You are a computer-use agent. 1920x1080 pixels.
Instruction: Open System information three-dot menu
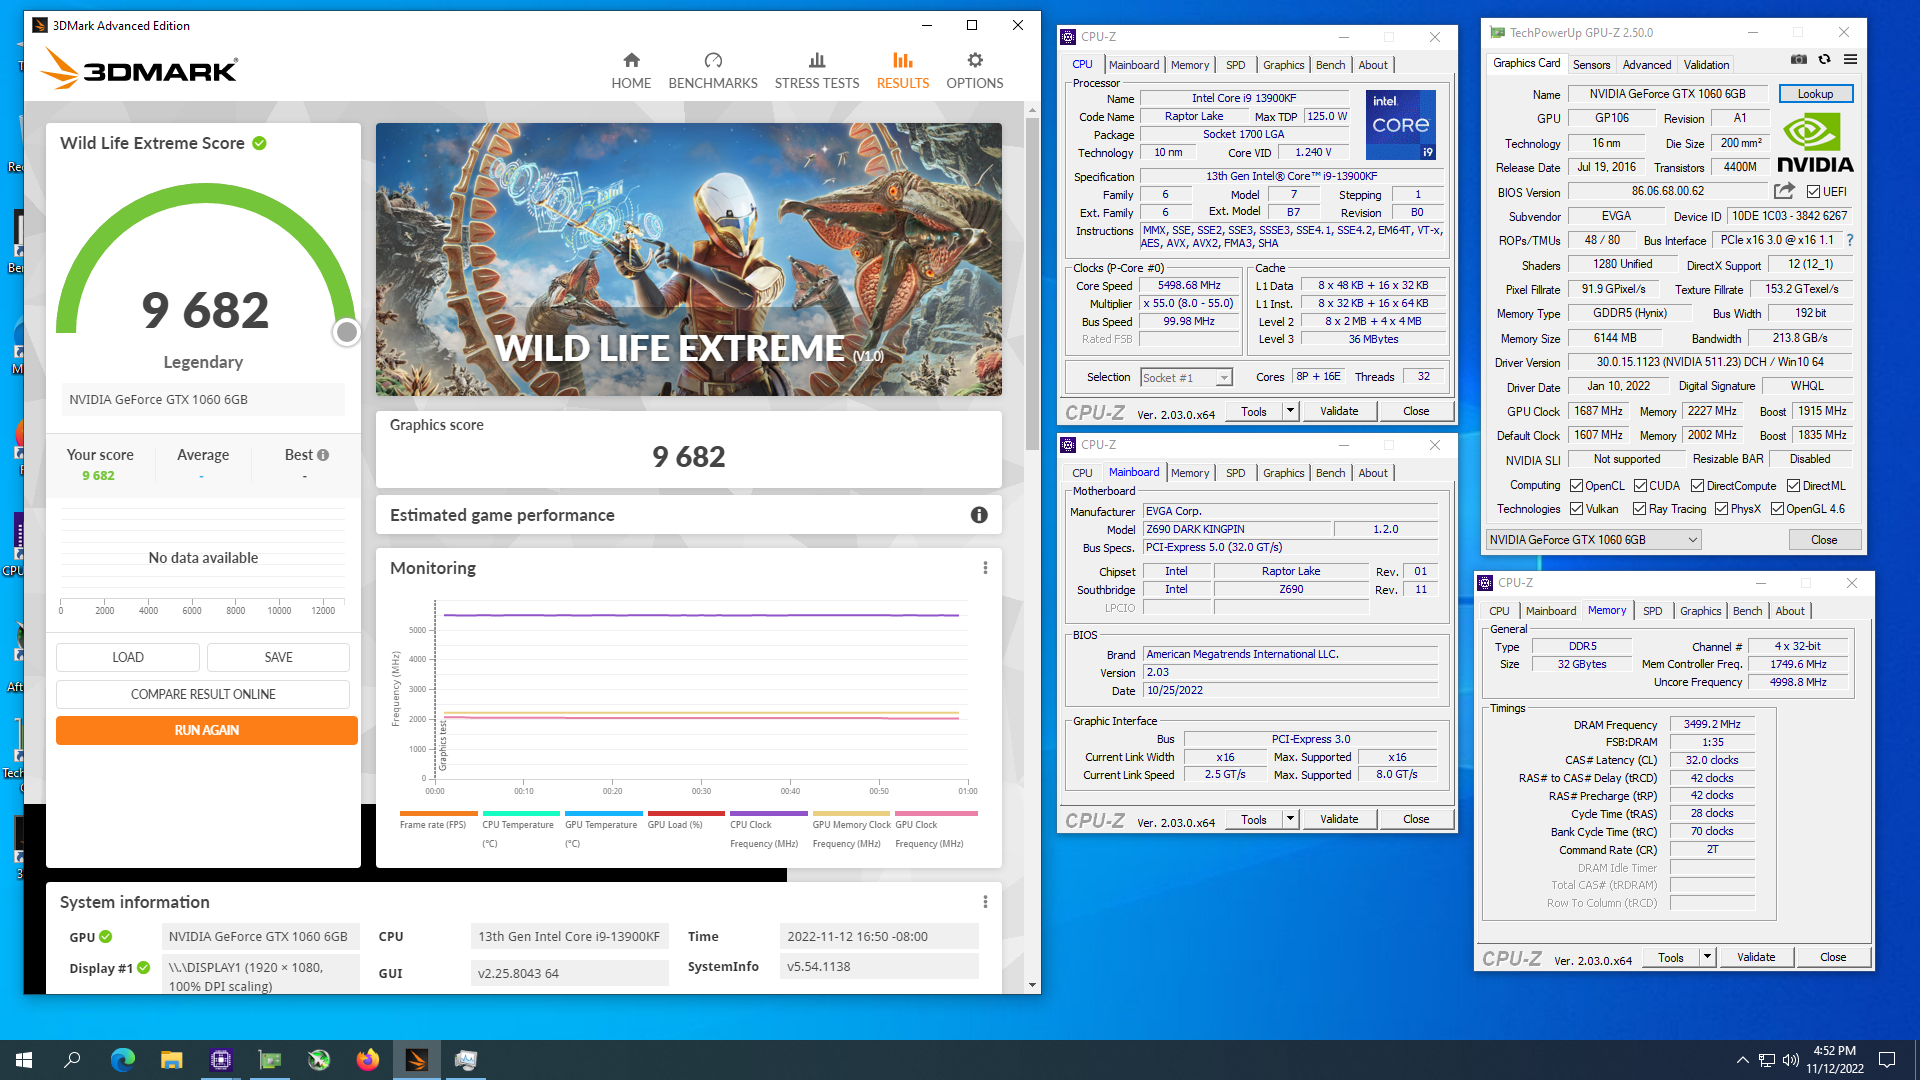pyautogui.click(x=985, y=902)
